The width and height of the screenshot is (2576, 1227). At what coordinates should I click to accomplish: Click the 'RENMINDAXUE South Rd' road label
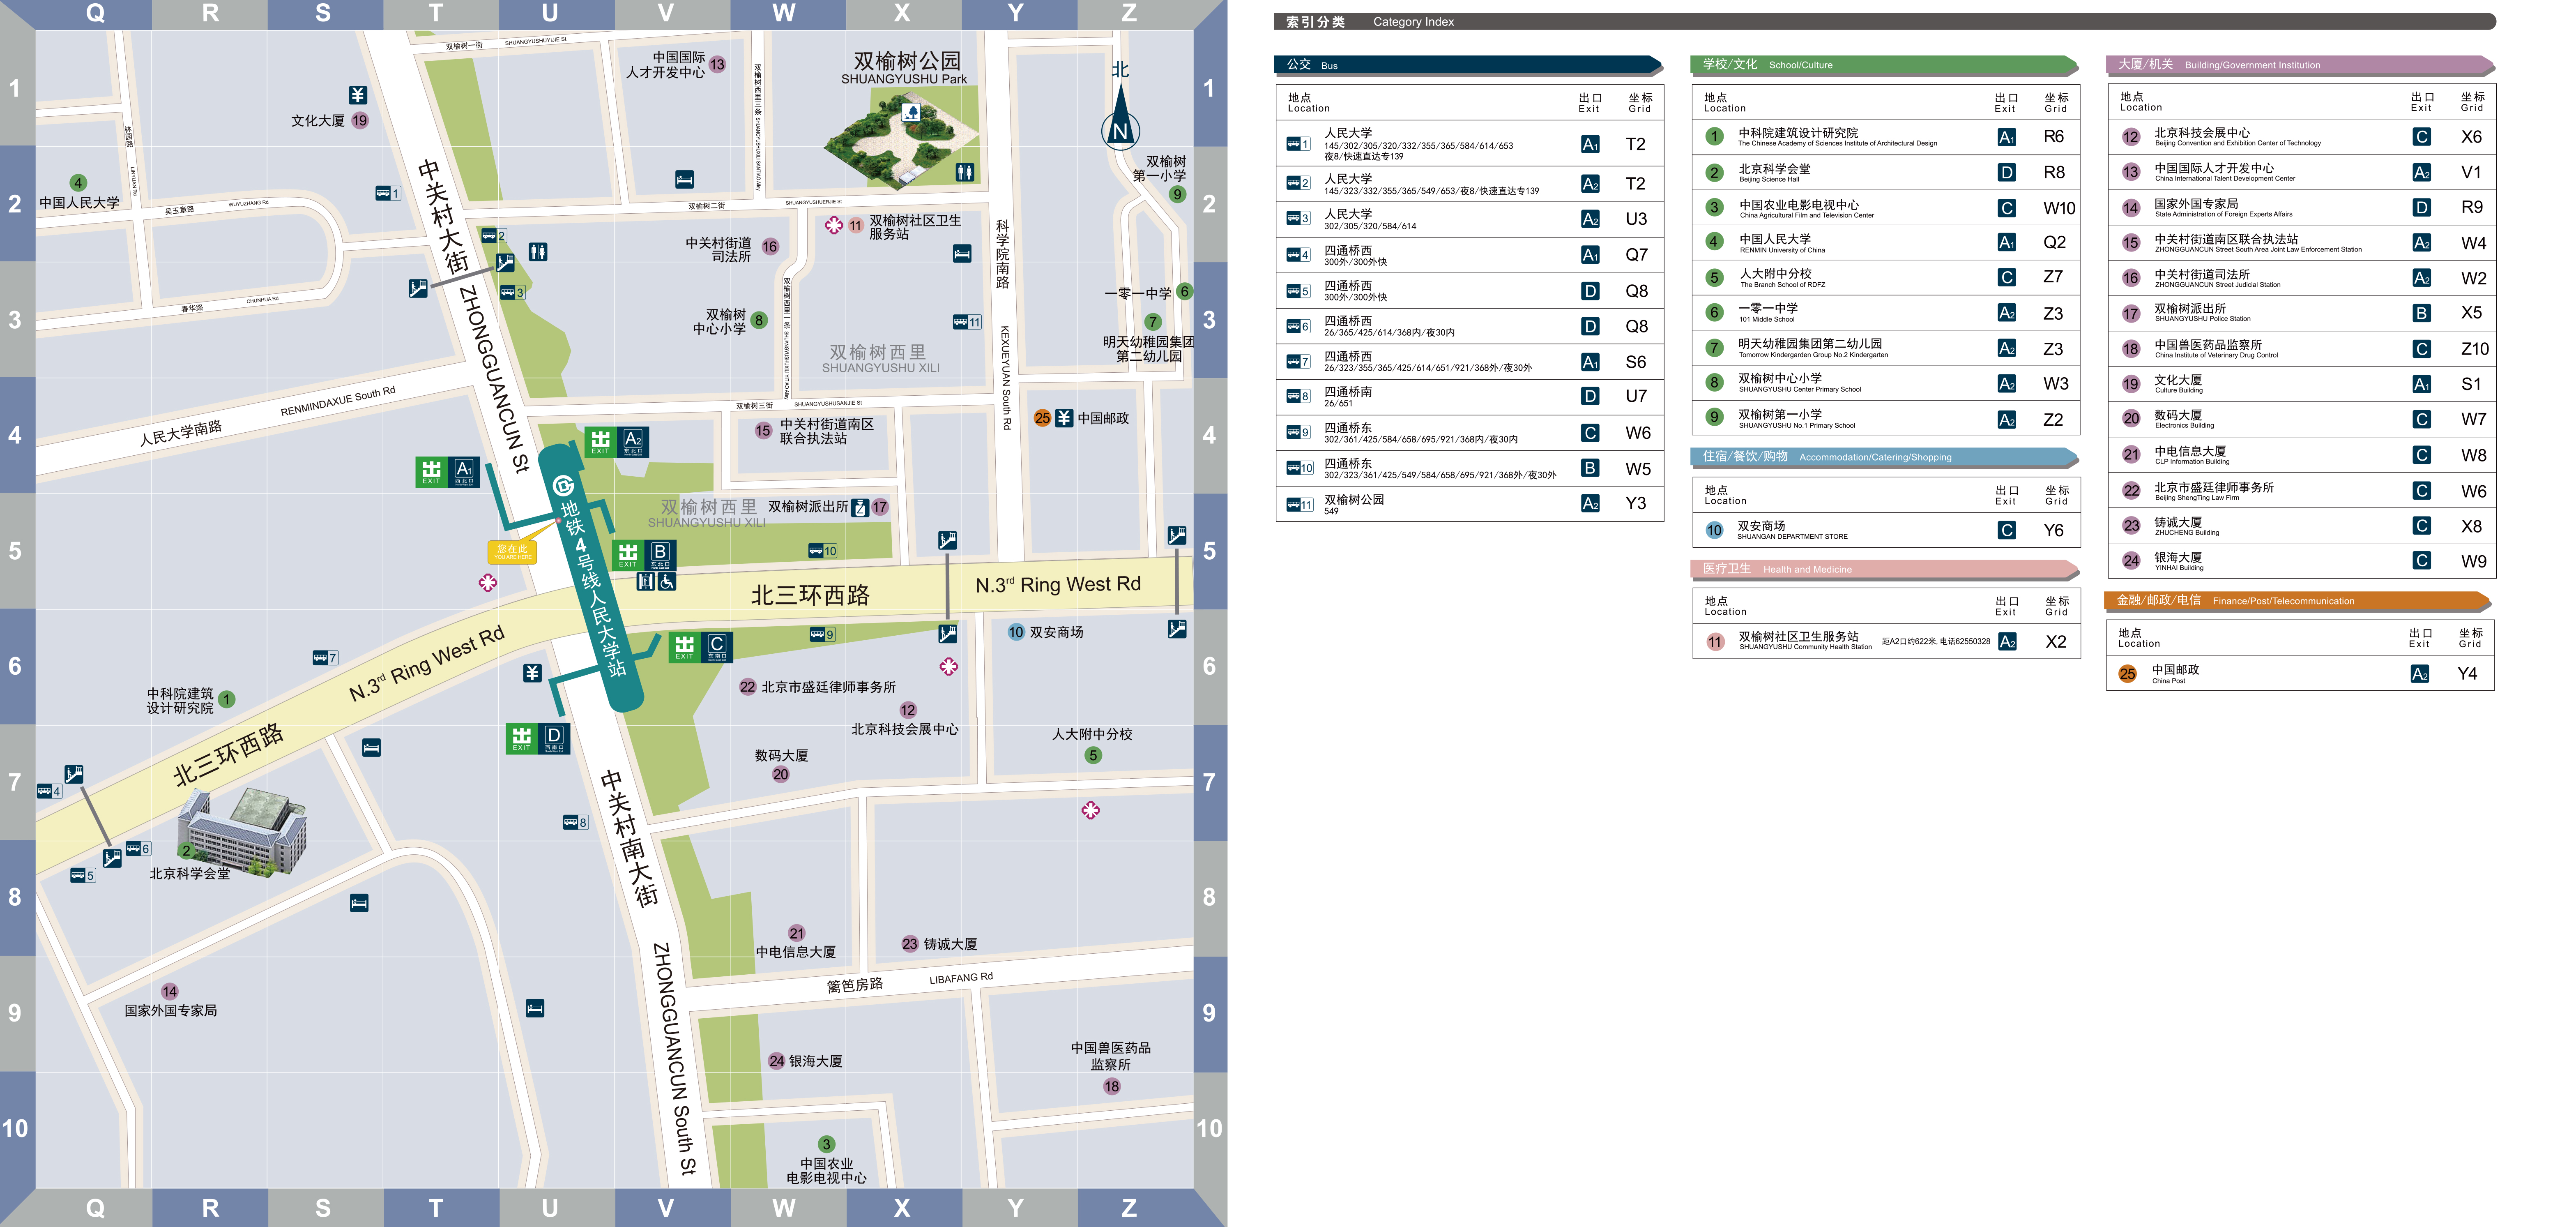click(338, 401)
